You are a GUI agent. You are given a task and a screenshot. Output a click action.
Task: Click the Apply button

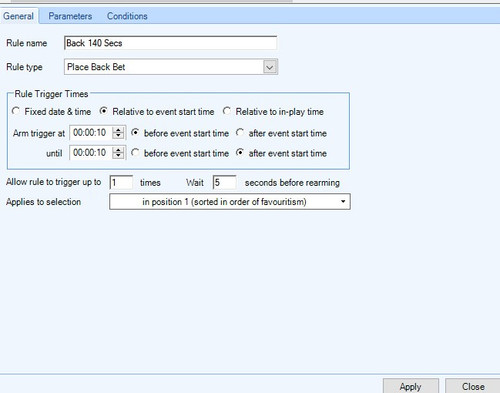(x=411, y=386)
